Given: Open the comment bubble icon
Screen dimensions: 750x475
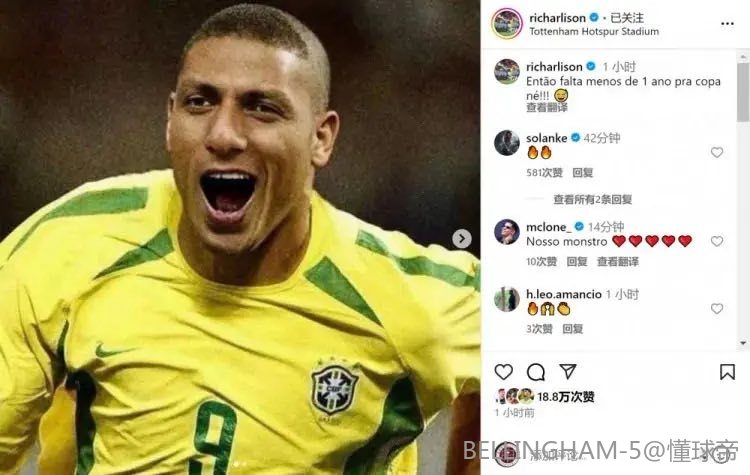Looking at the screenshot, I should click(x=536, y=372).
